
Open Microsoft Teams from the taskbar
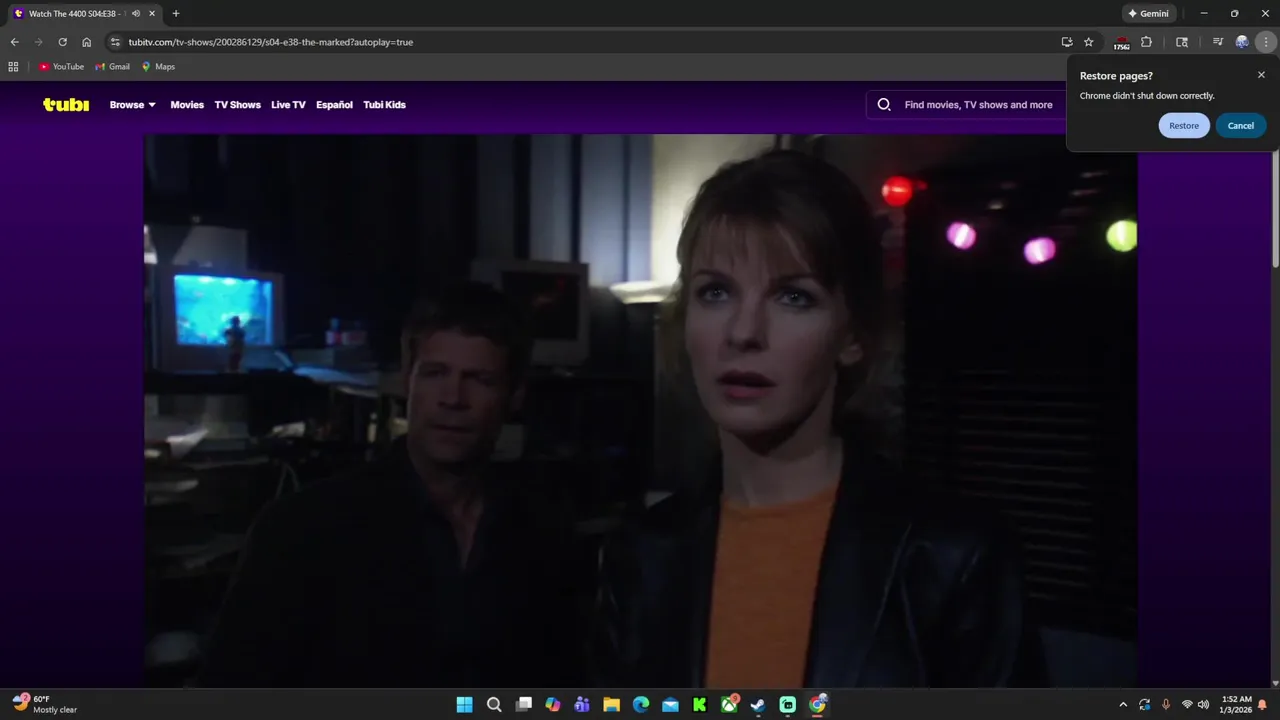coord(582,704)
